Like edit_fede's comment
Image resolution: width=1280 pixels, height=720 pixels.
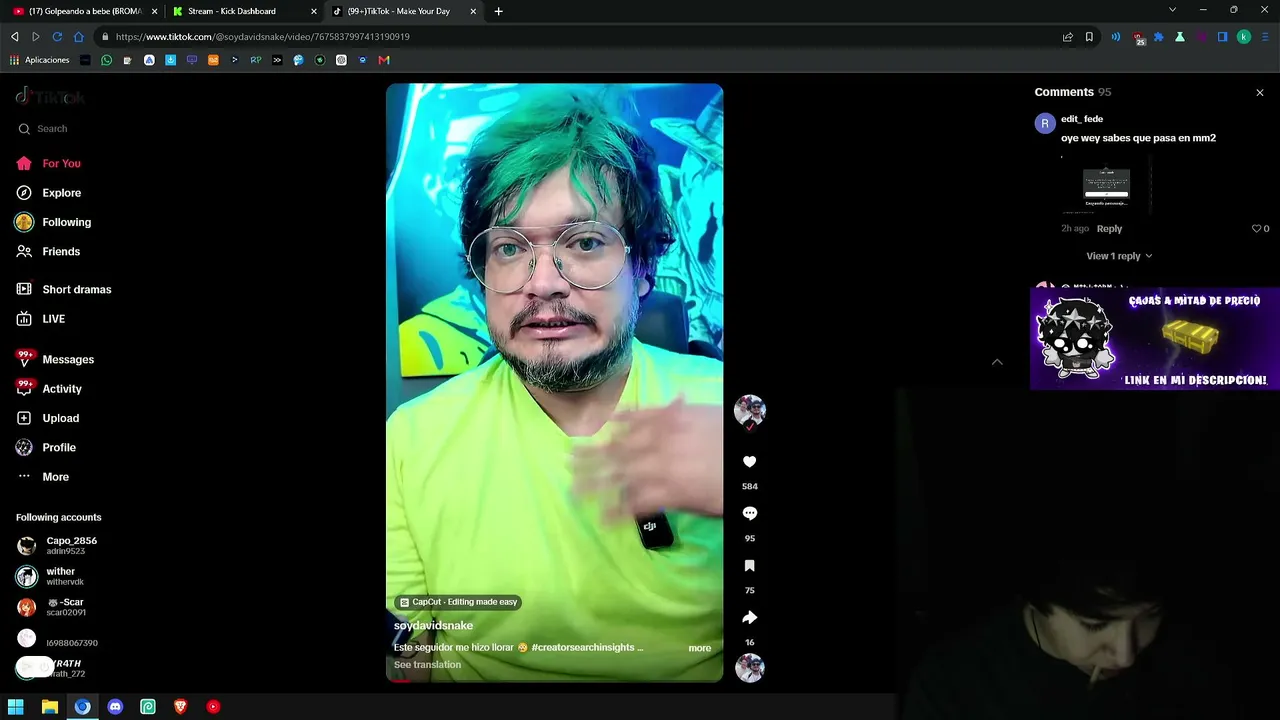point(1256,229)
